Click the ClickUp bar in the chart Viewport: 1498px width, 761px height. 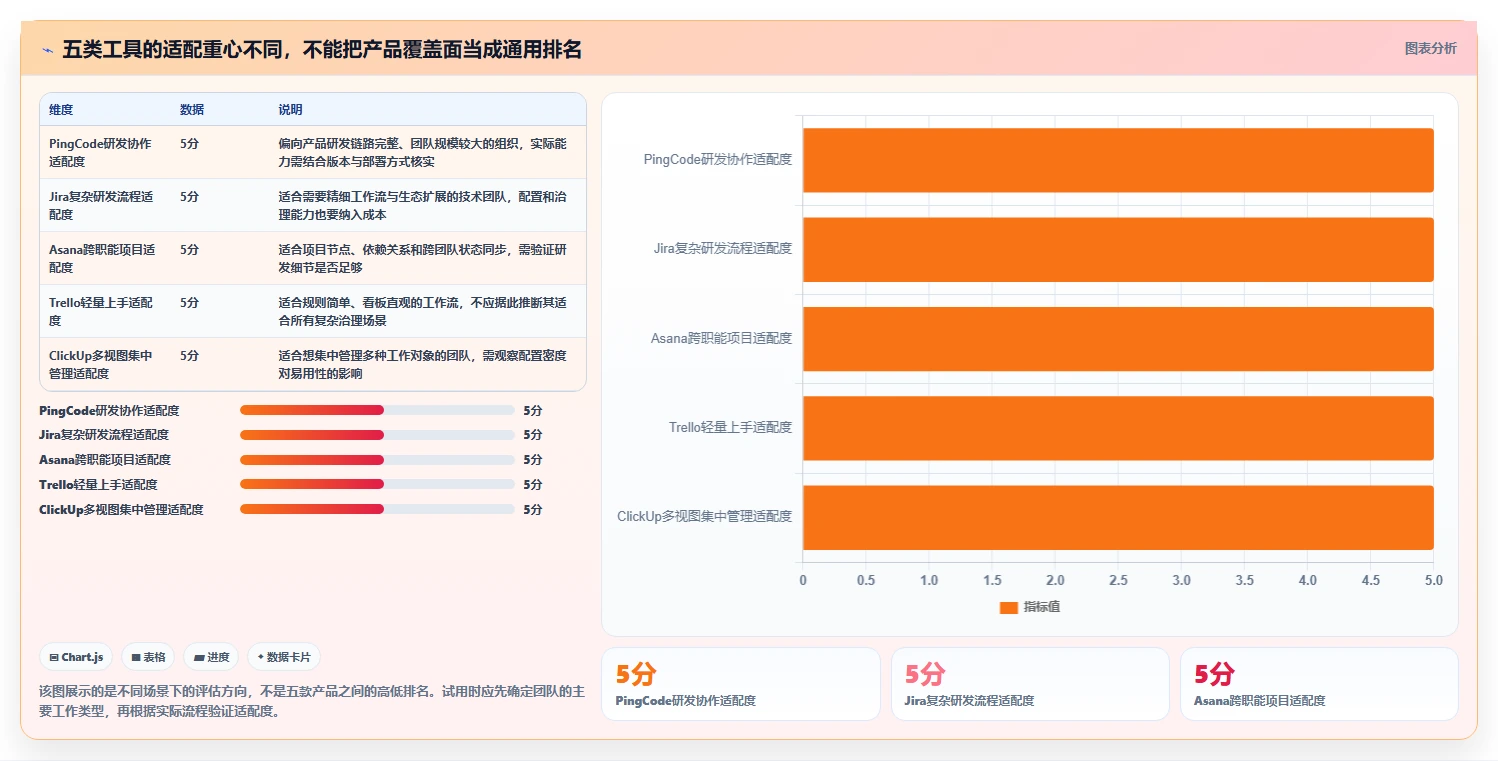pyautogui.click(x=1118, y=517)
